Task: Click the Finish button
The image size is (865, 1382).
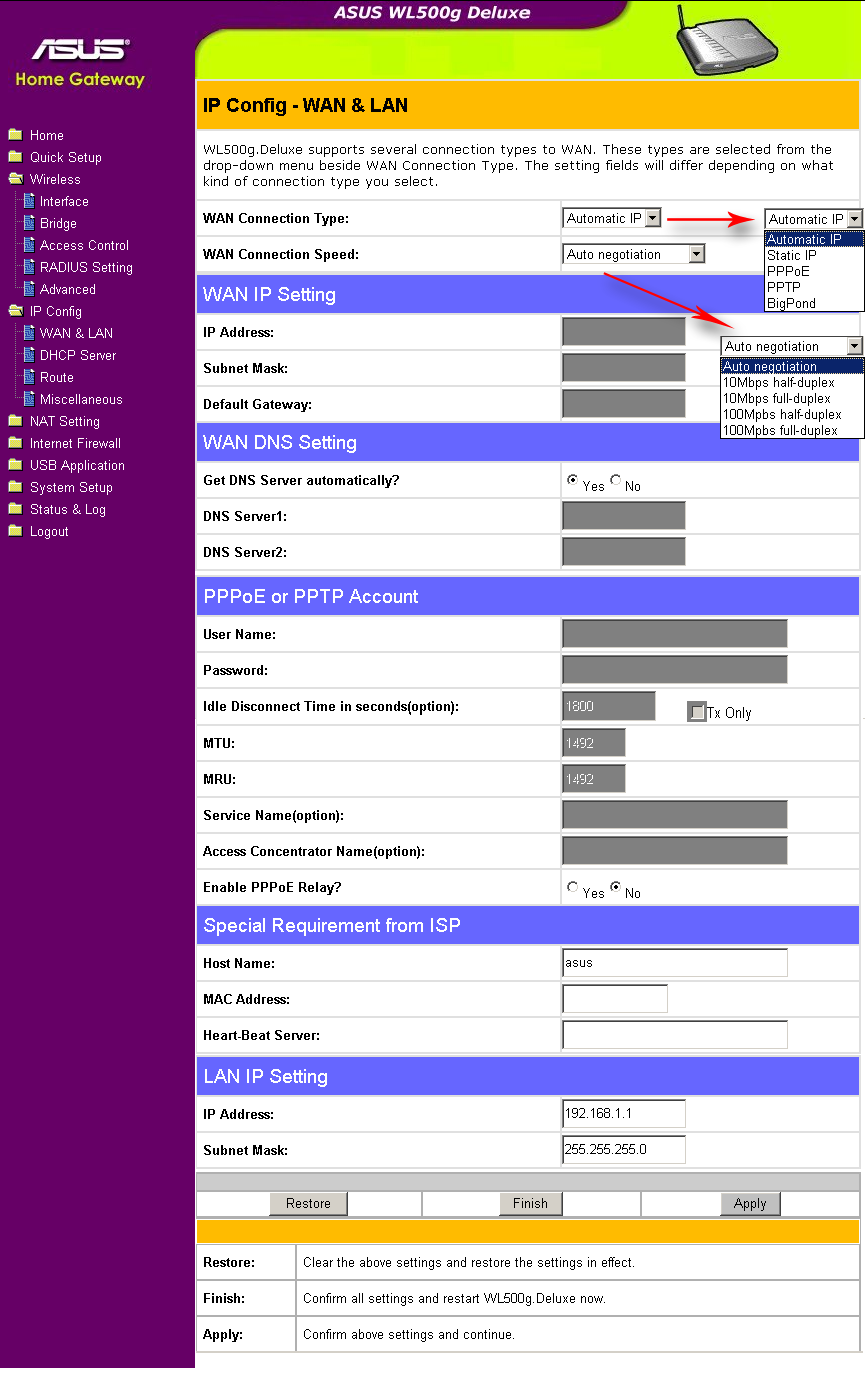Action: (531, 1203)
